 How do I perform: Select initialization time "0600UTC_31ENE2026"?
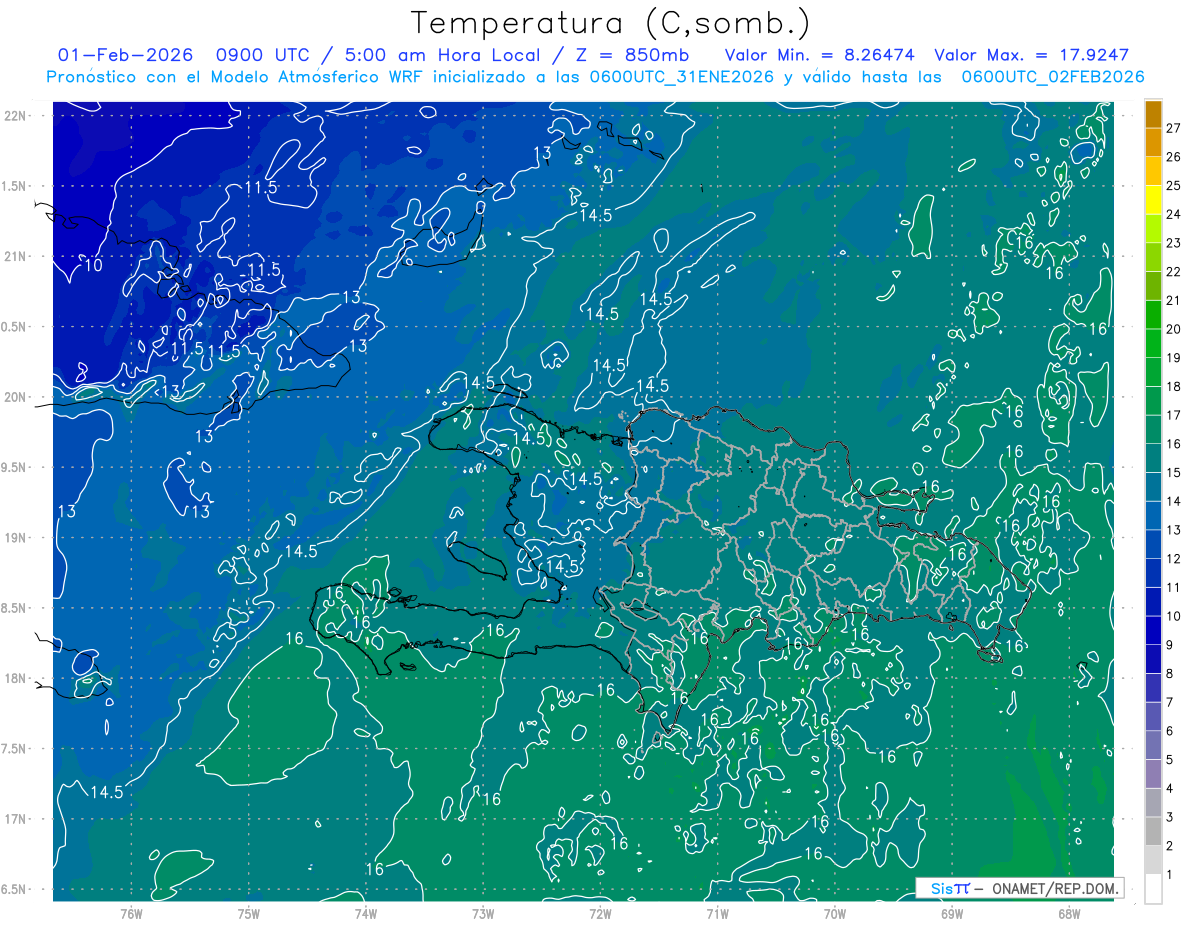coord(682,77)
